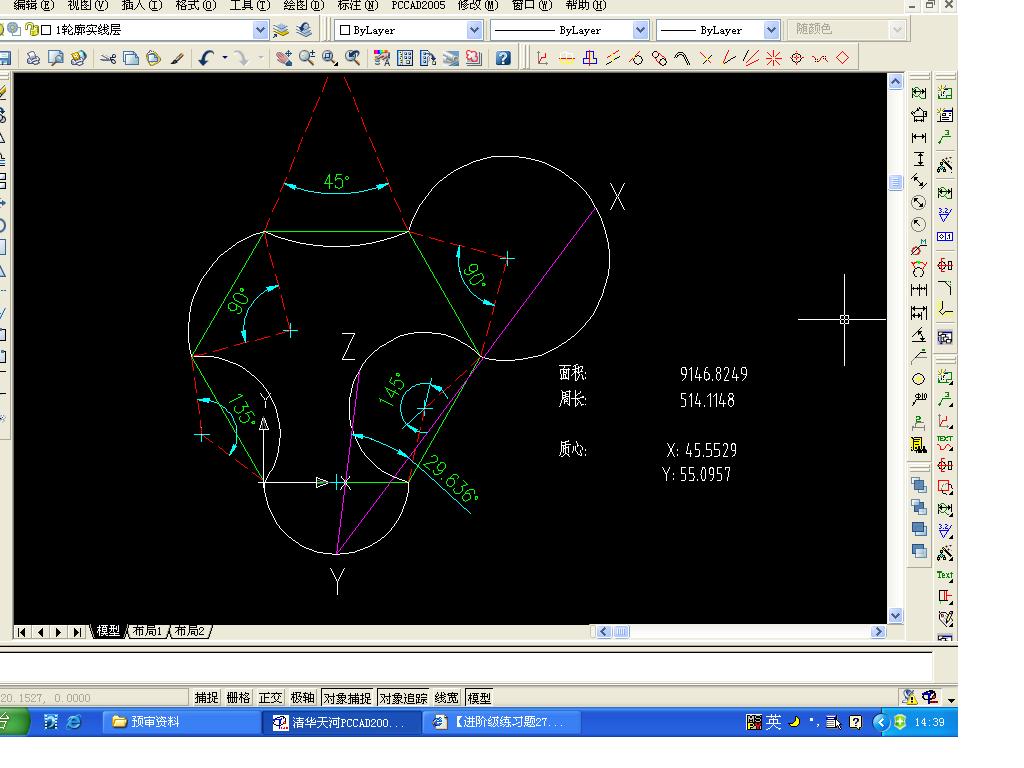Open the Properties palette icon
Image resolution: width=1024 pixels, height=768 pixels.
point(382,59)
